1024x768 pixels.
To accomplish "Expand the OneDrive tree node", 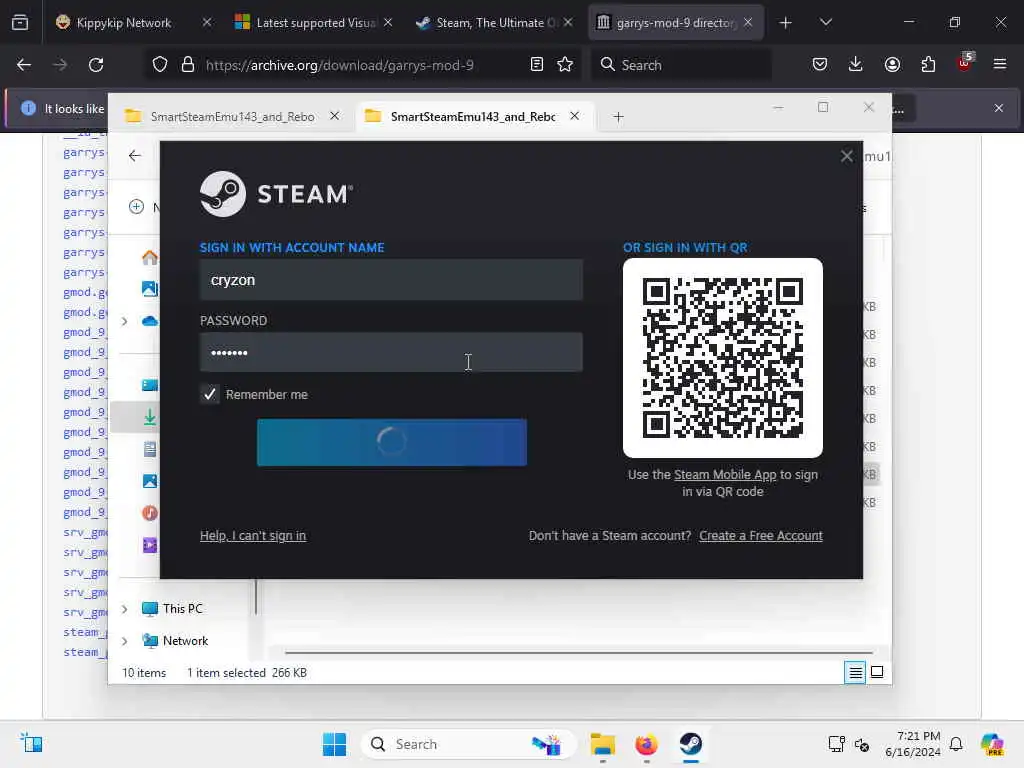I will (x=124, y=321).
